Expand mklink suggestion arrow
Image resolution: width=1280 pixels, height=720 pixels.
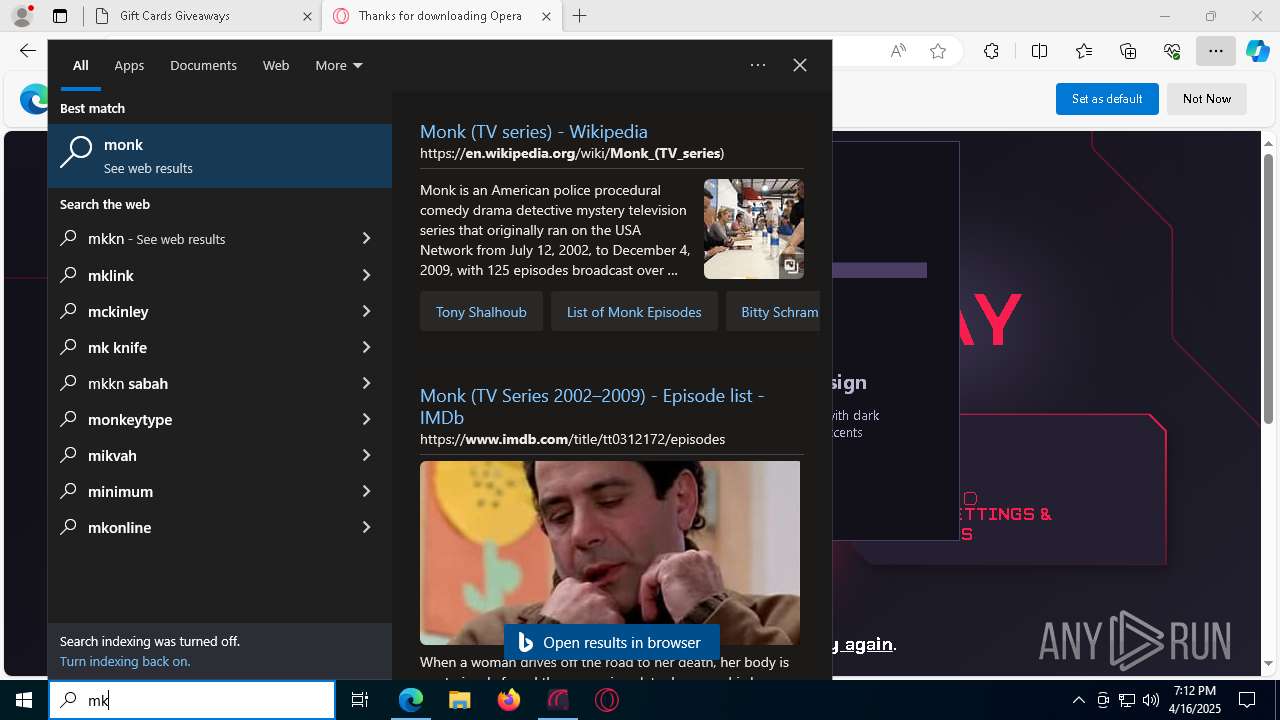pos(366,275)
